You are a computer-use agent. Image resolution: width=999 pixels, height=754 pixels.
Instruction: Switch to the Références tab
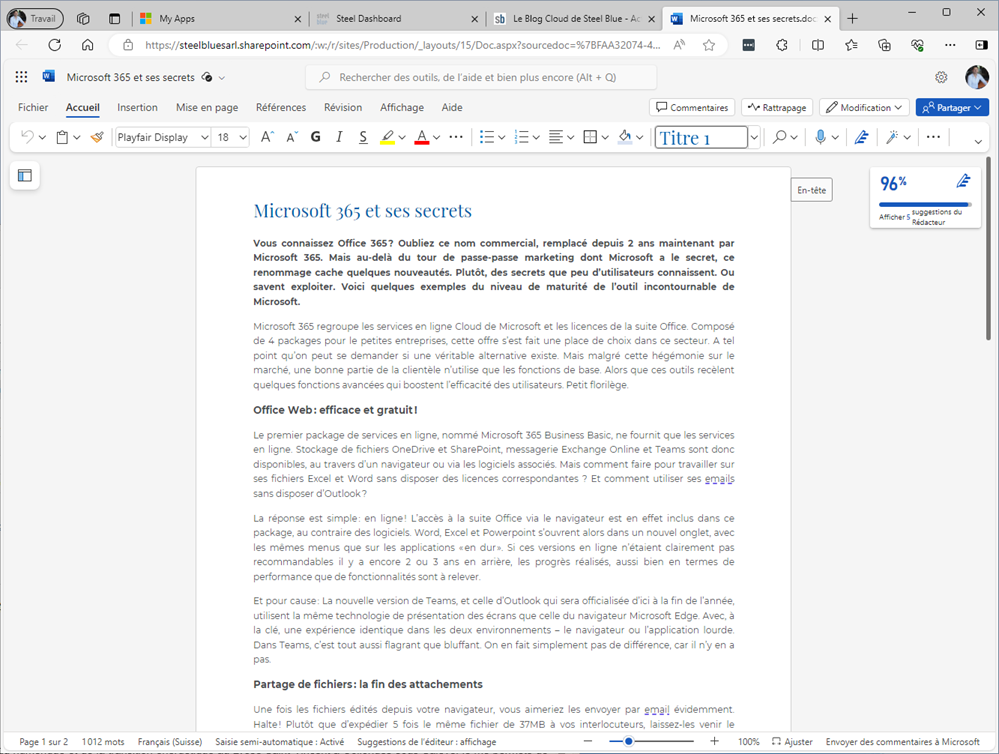281,107
